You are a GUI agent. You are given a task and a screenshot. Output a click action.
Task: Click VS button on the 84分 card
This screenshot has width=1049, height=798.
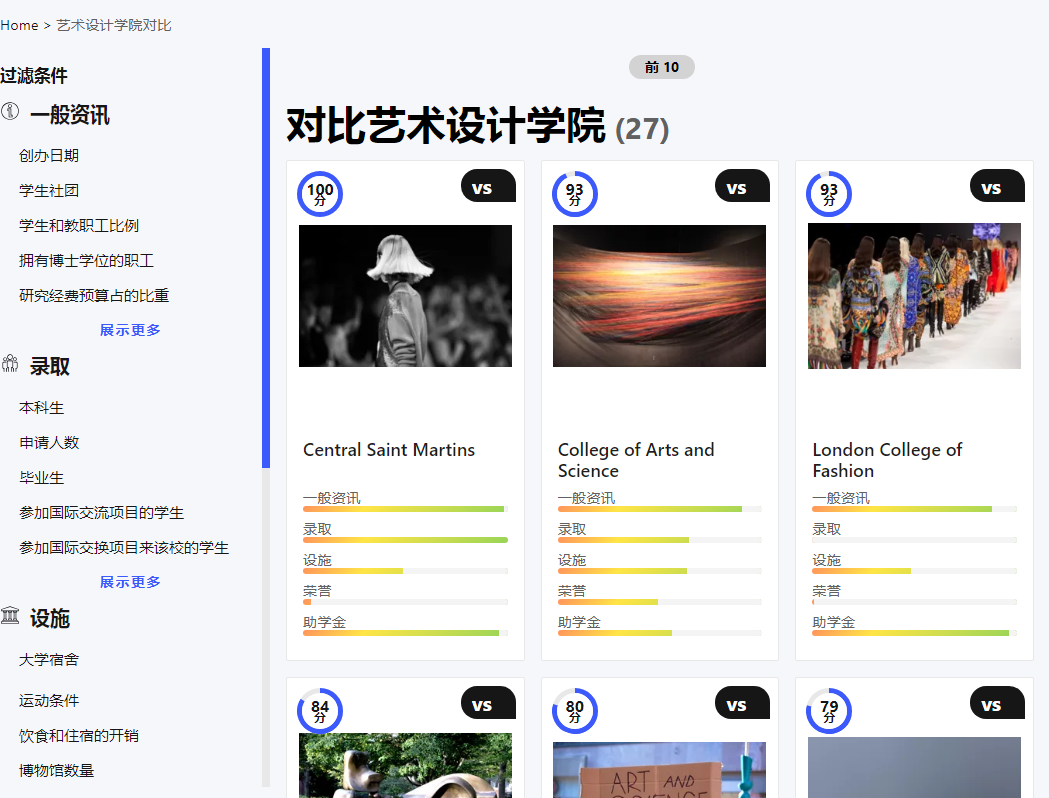(x=488, y=703)
